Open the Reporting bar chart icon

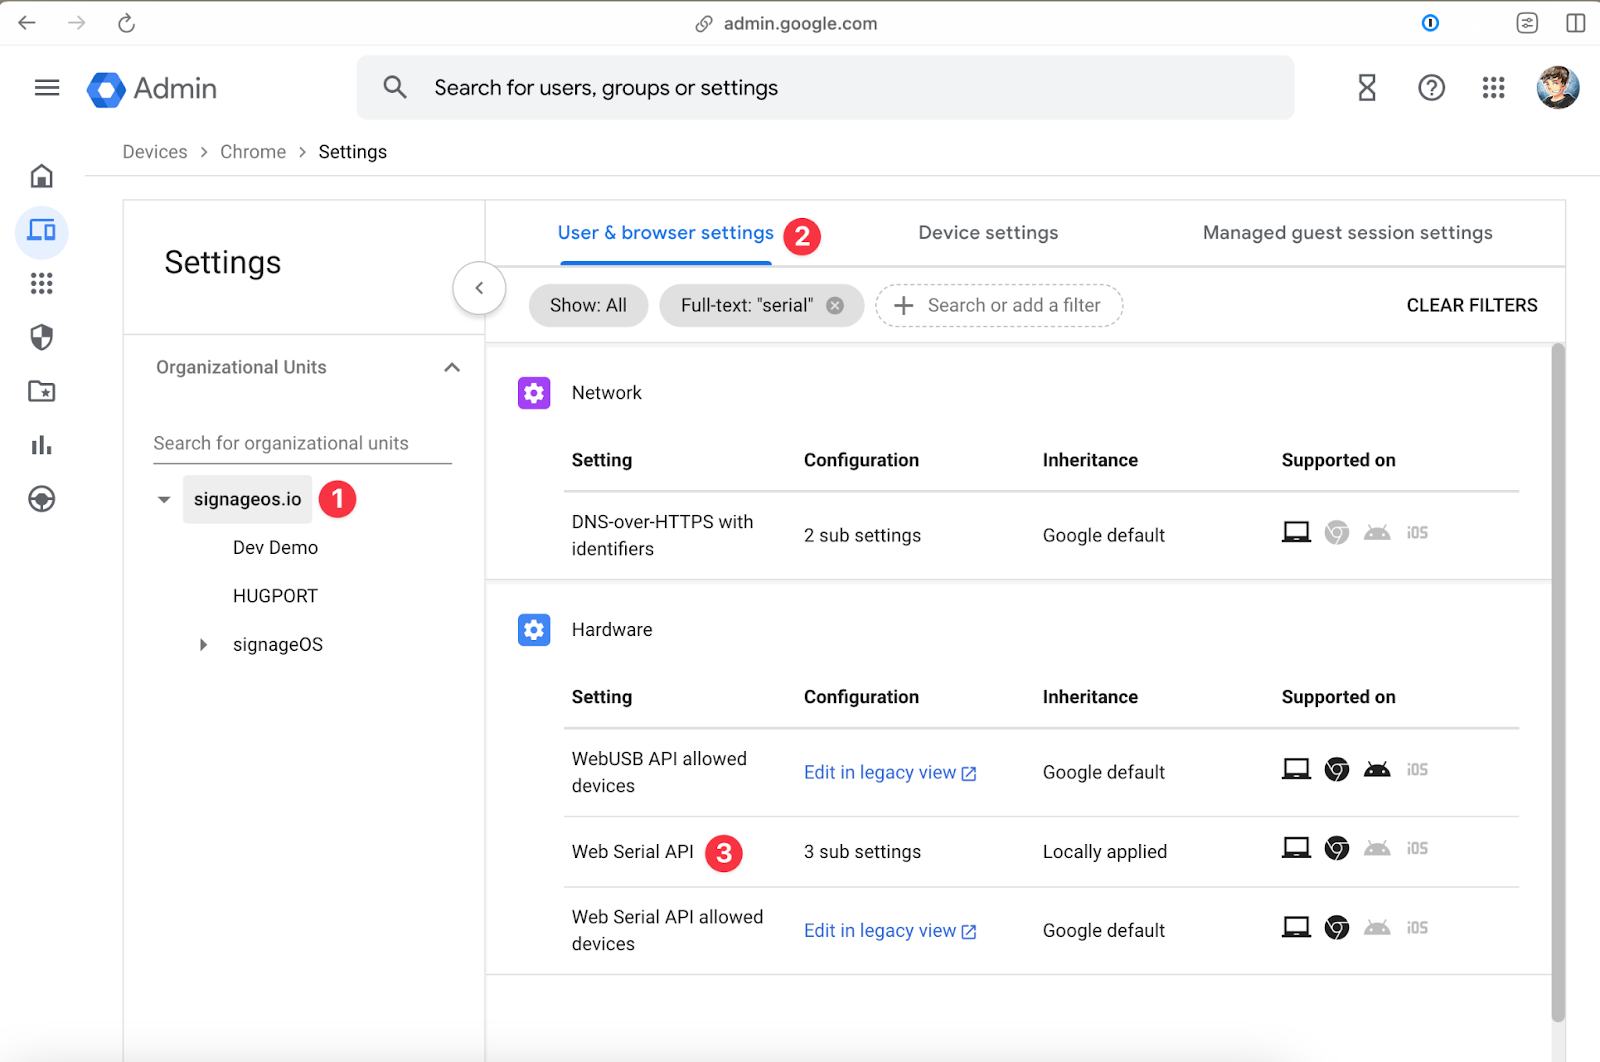pyautogui.click(x=42, y=445)
